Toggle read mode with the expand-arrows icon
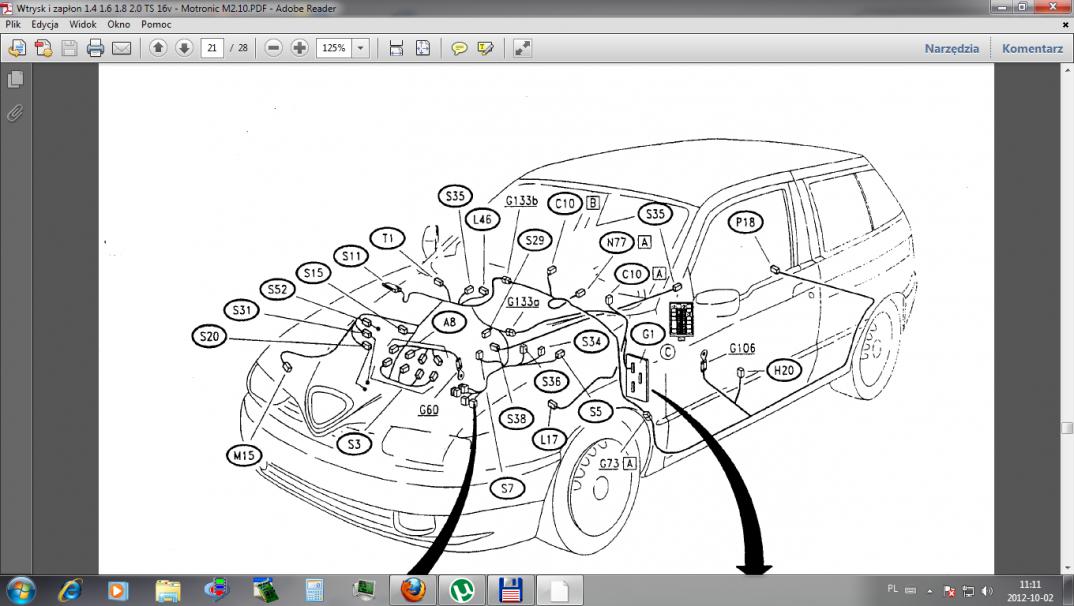The image size is (1074, 606). coord(522,48)
